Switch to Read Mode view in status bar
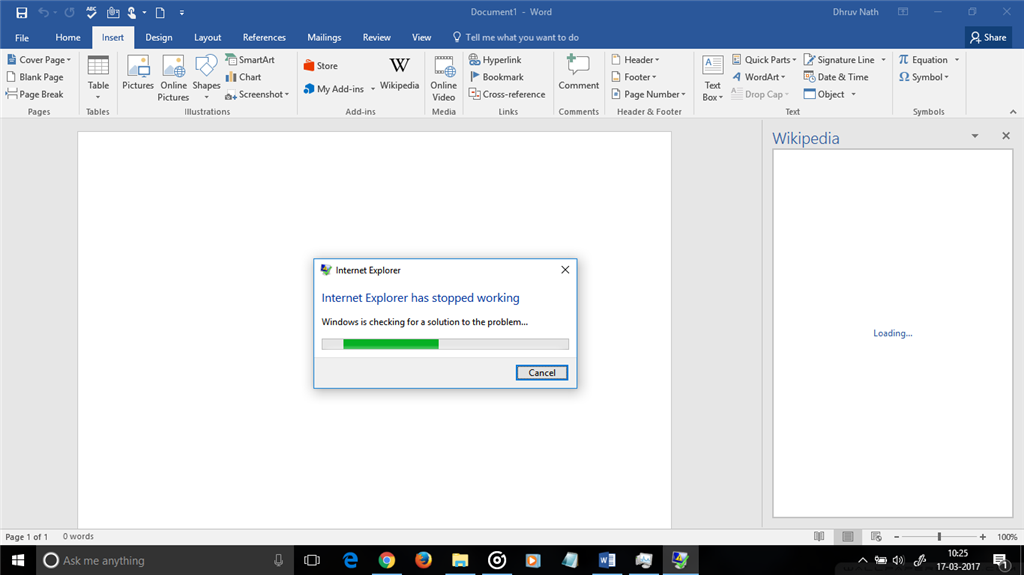The height and width of the screenshot is (575, 1024). (x=819, y=536)
